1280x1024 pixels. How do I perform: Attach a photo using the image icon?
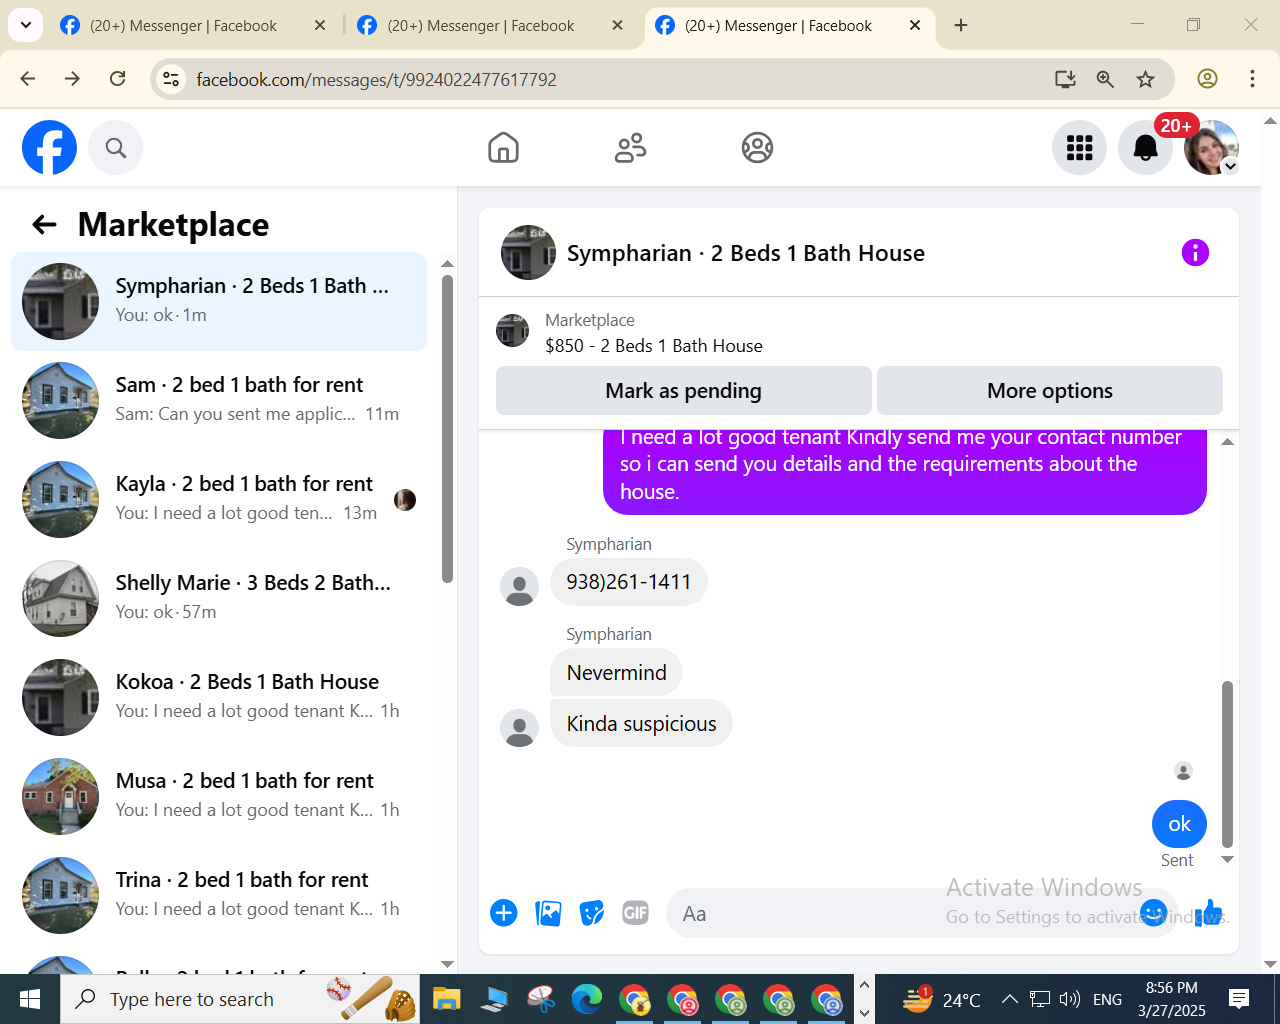pos(548,913)
